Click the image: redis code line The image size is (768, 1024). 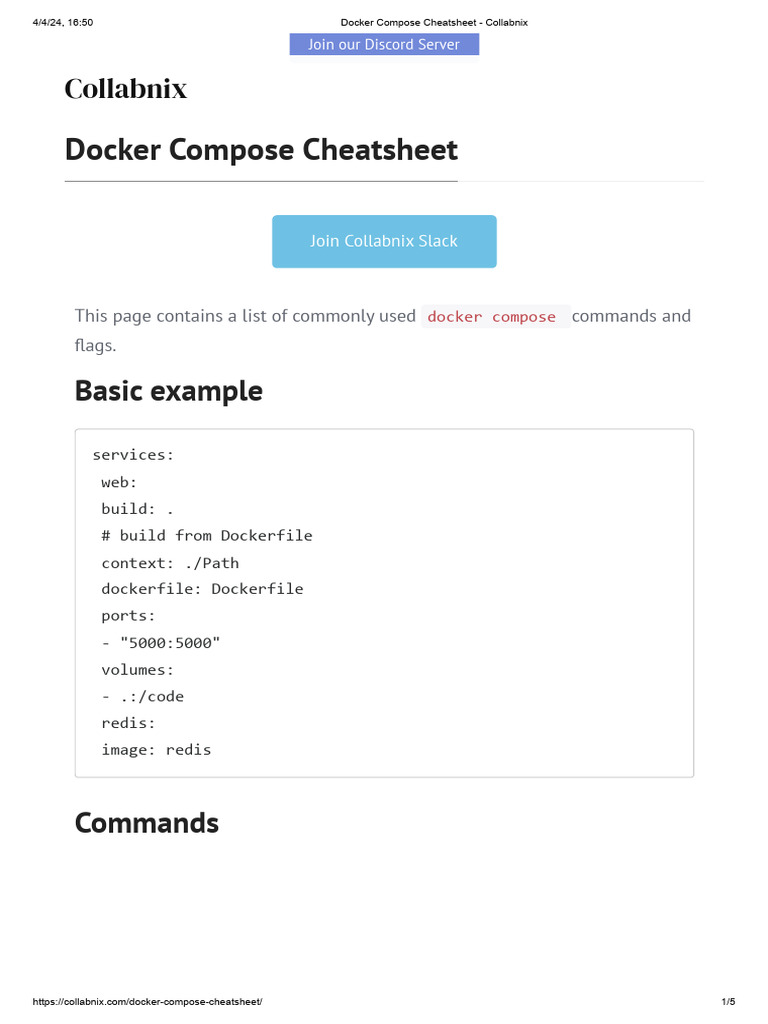(x=156, y=750)
